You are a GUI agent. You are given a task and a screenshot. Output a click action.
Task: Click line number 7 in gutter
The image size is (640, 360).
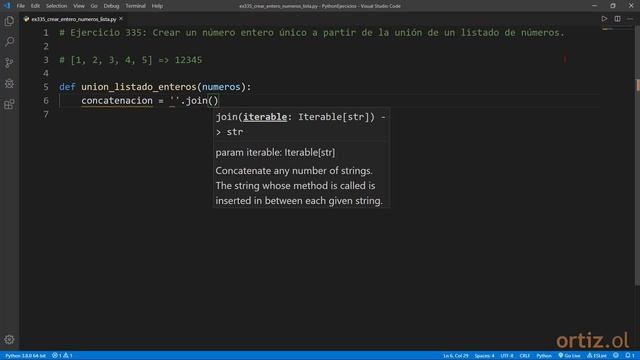pos(46,114)
